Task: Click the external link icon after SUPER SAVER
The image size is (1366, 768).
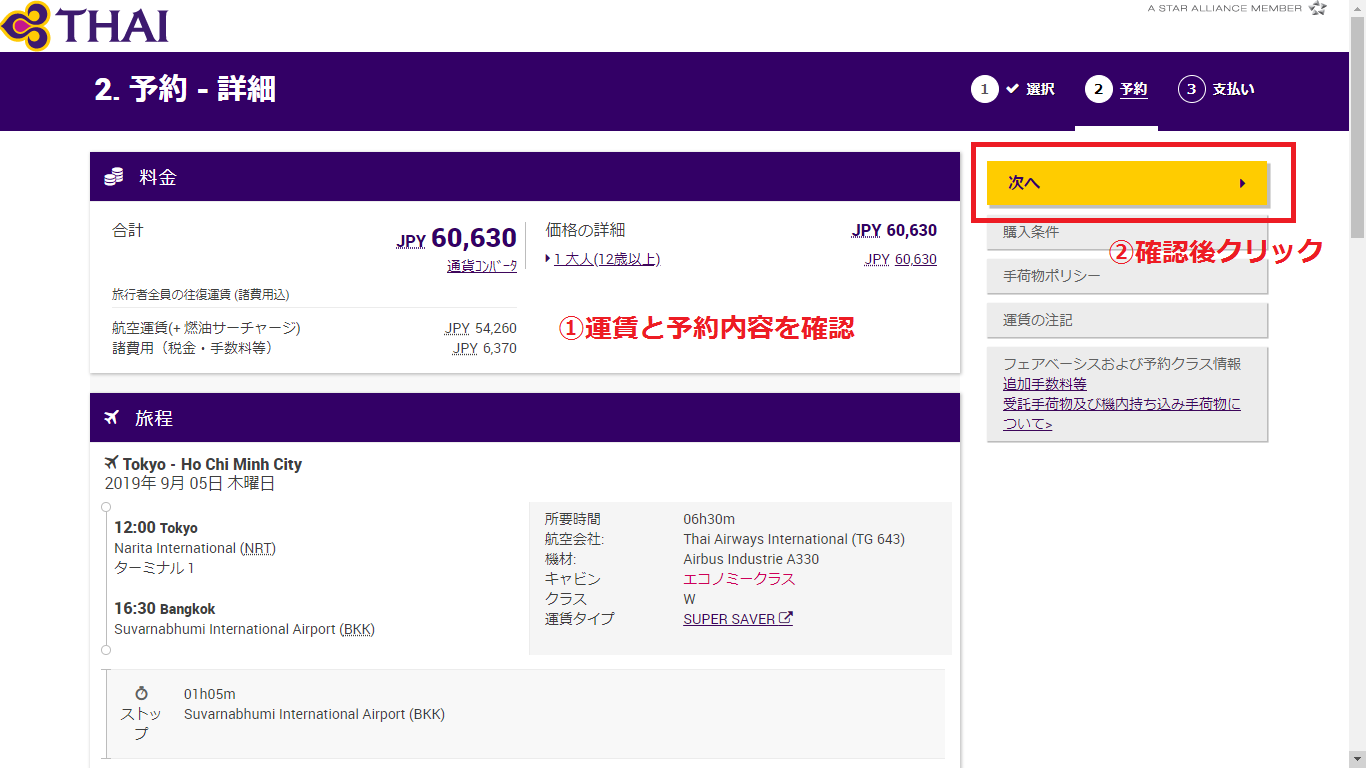Action: 786,618
